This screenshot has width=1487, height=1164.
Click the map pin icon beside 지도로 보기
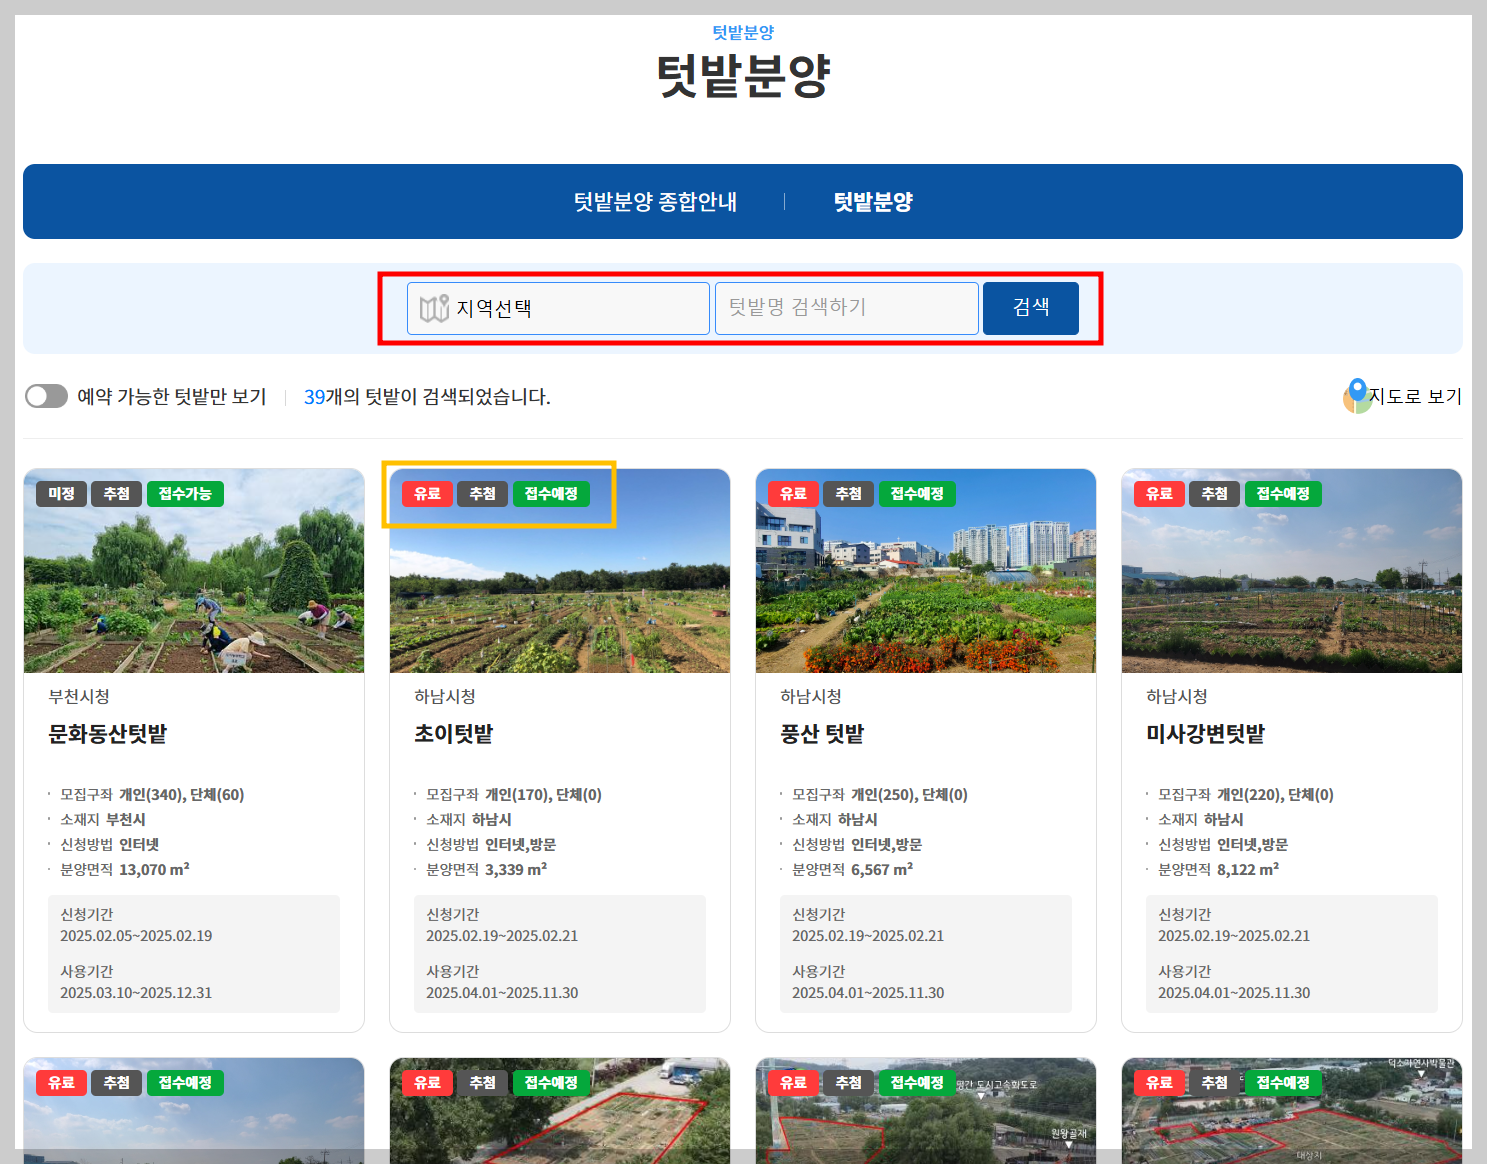pyautogui.click(x=1356, y=396)
